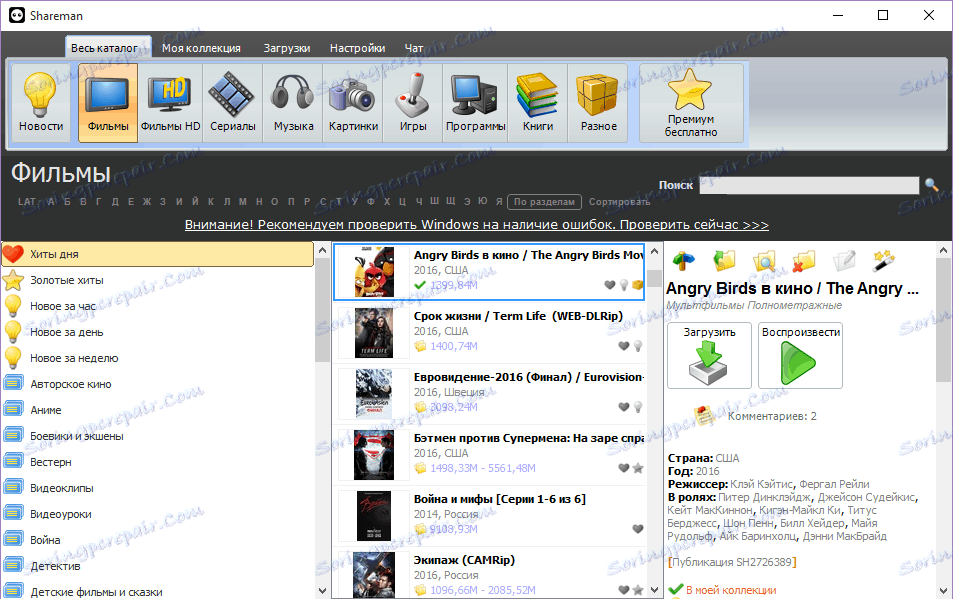Select Новое за неделю category

click(157, 358)
